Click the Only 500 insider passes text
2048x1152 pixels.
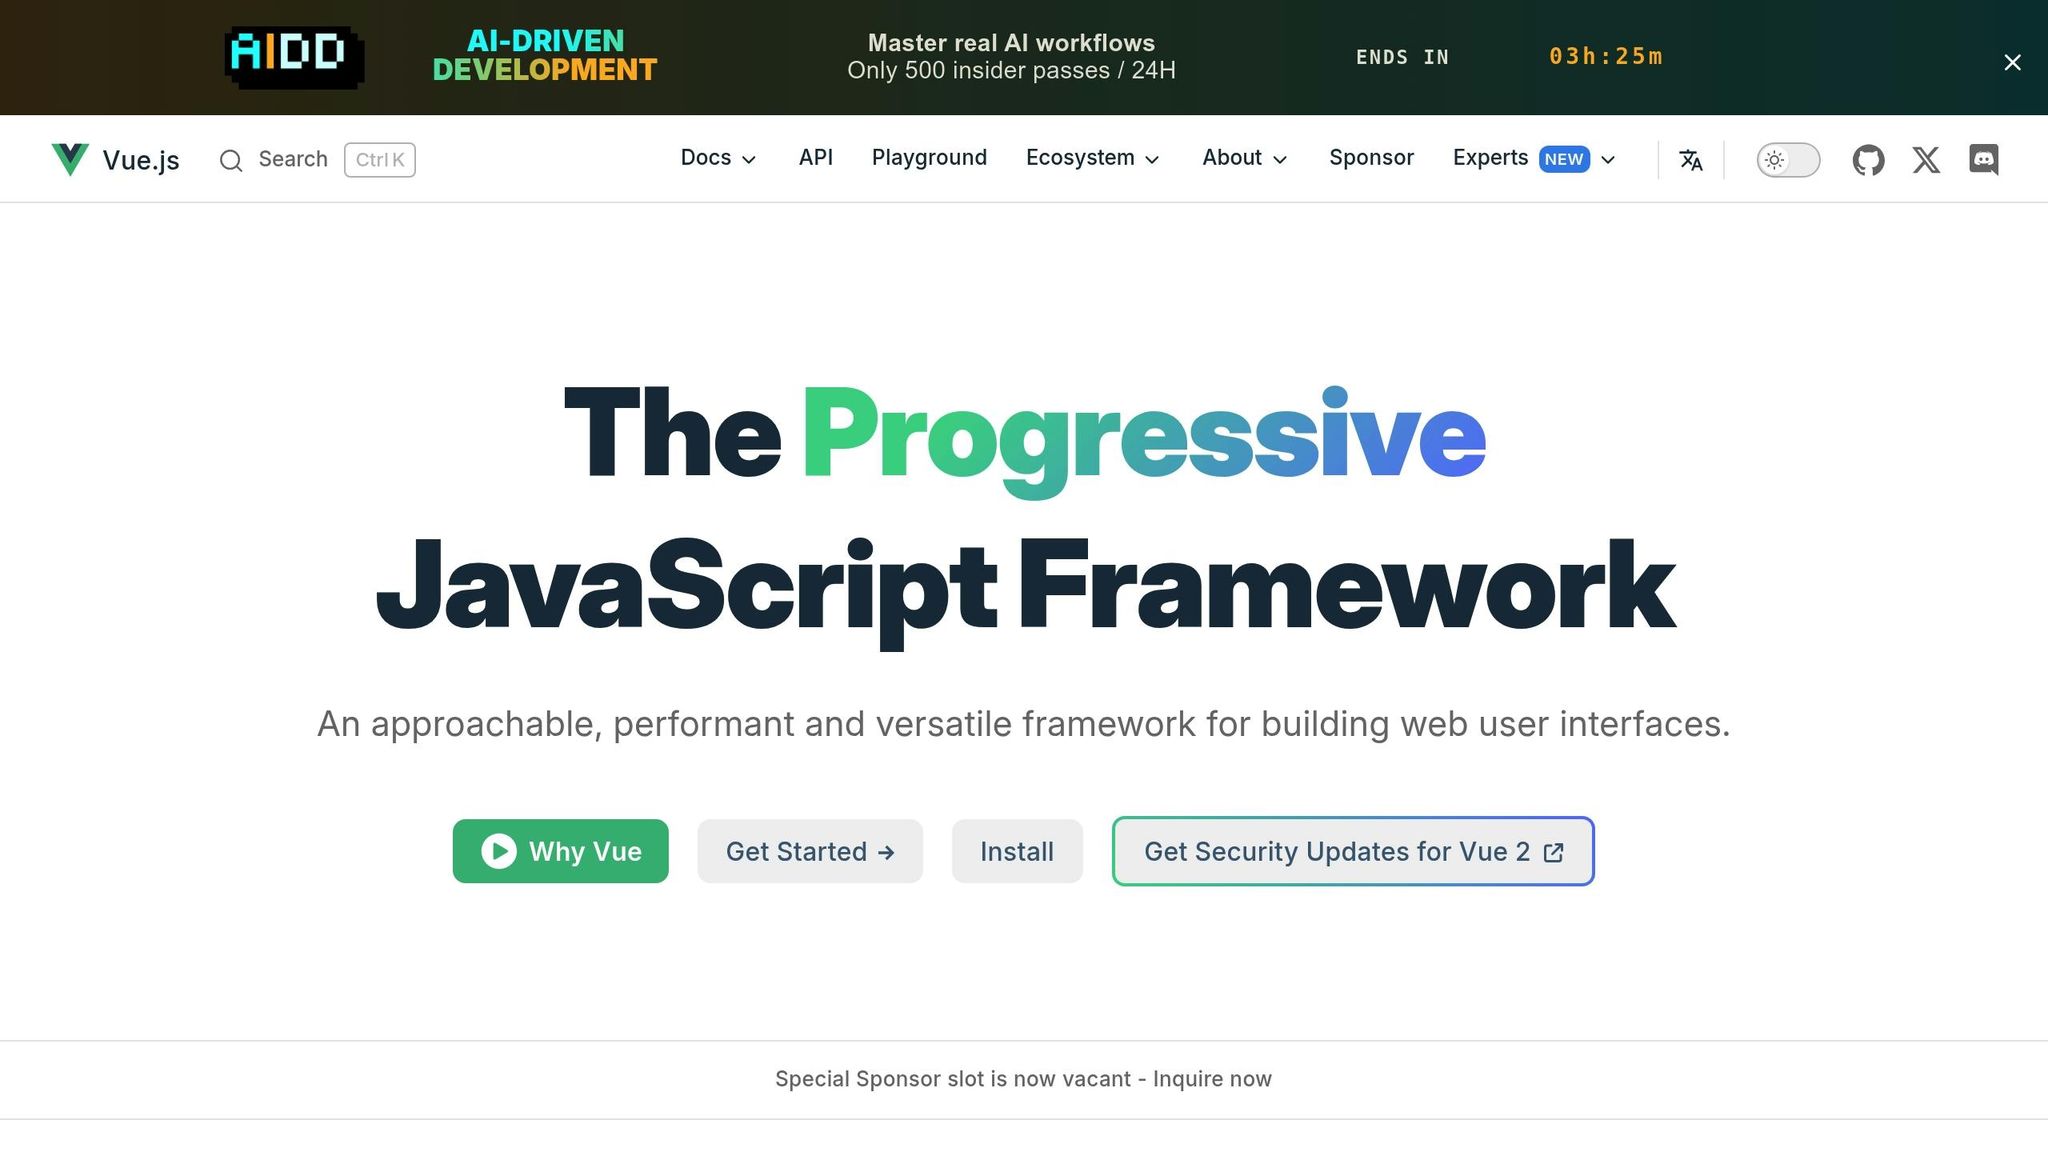point(1011,71)
